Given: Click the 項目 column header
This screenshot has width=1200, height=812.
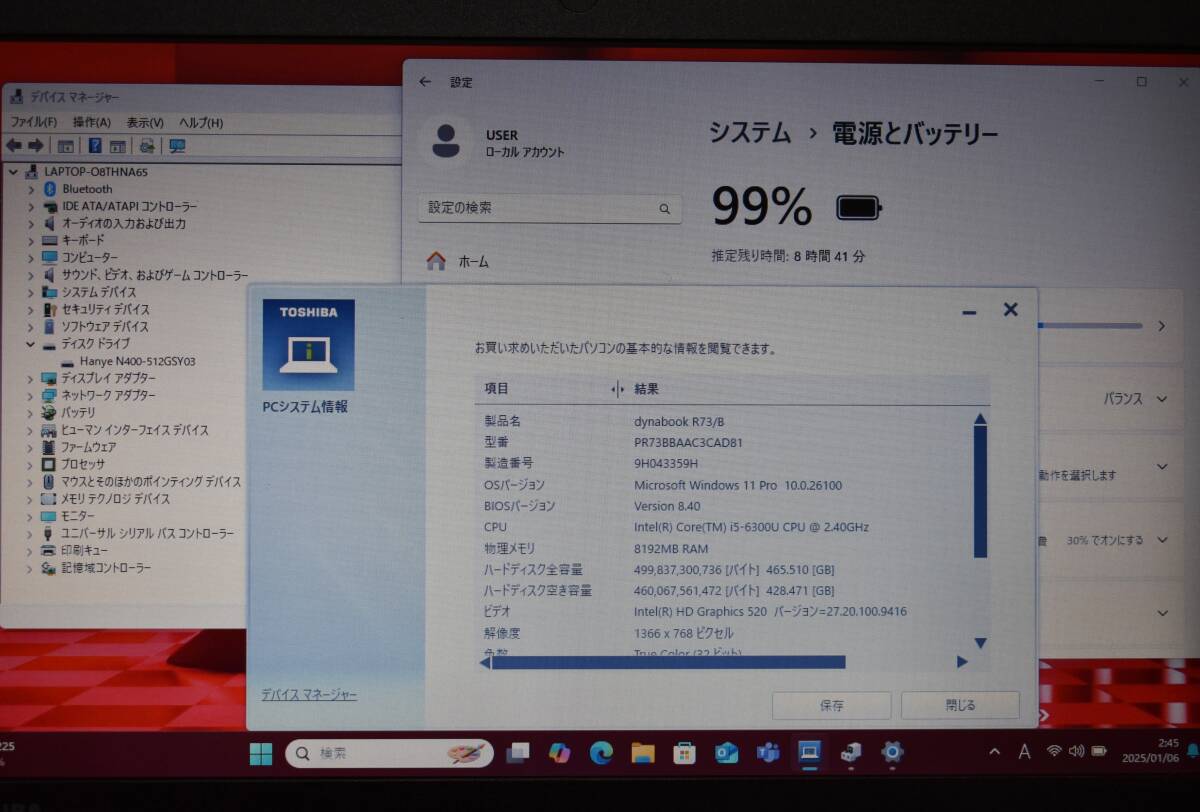Looking at the screenshot, I should coord(497,389).
